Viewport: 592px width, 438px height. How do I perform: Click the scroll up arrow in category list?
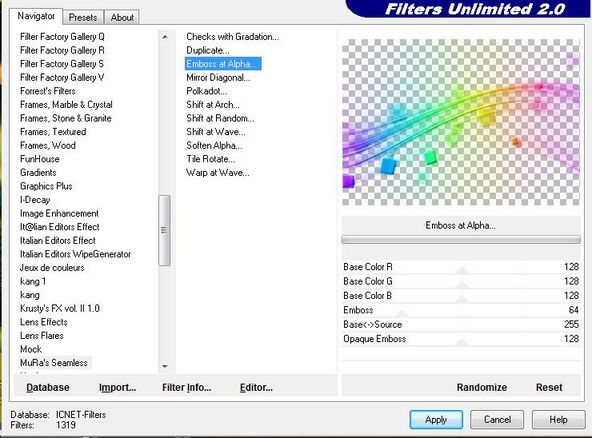165,37
